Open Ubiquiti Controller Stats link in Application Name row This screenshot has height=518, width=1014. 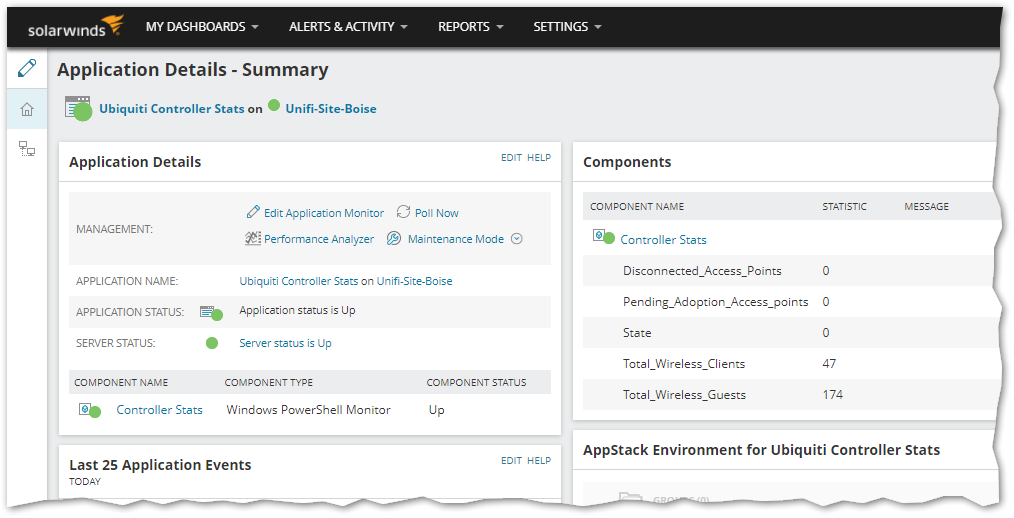[299, 281]
